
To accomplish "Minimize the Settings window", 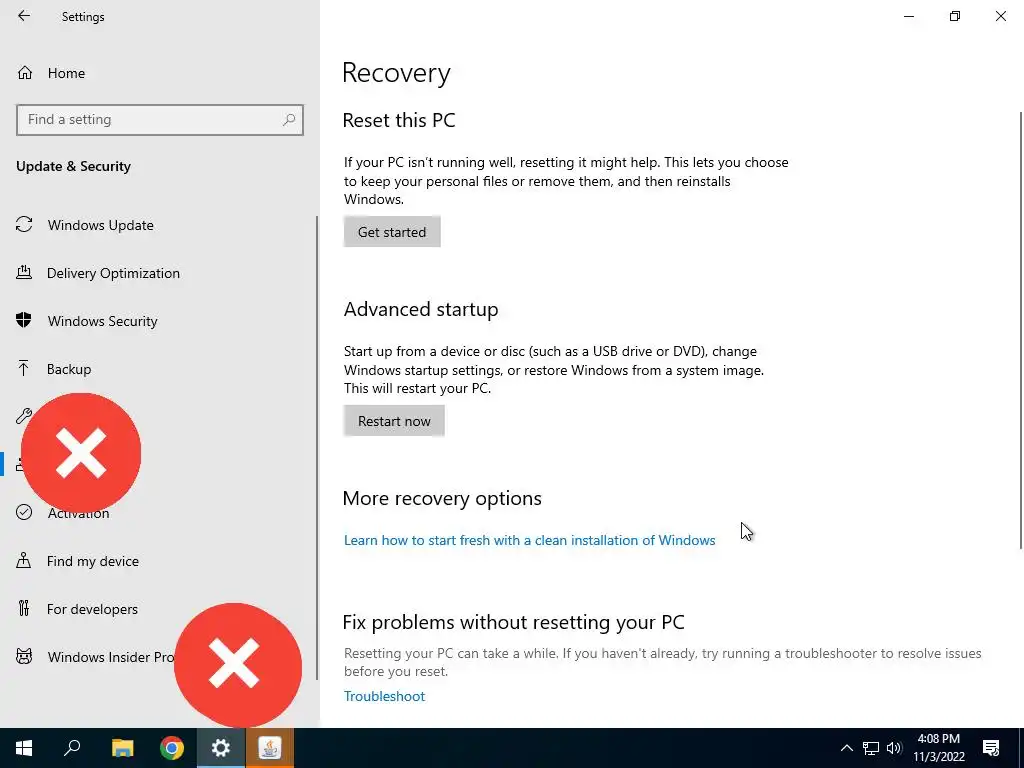I will click(x=909, y=16).
